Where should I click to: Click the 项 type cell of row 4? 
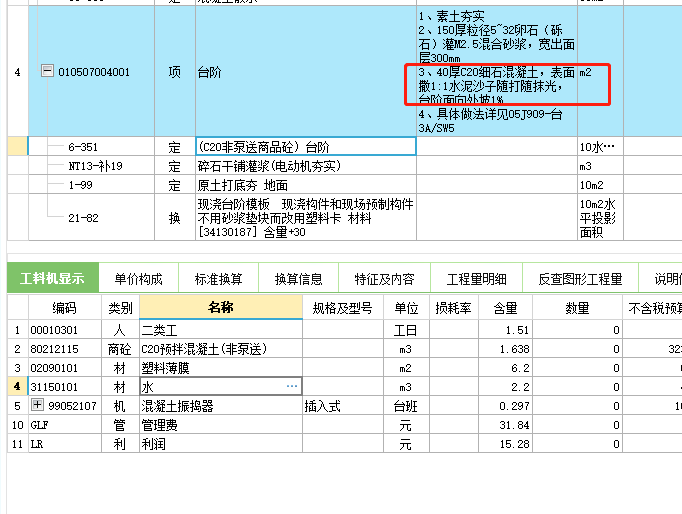tap(175, 72)
